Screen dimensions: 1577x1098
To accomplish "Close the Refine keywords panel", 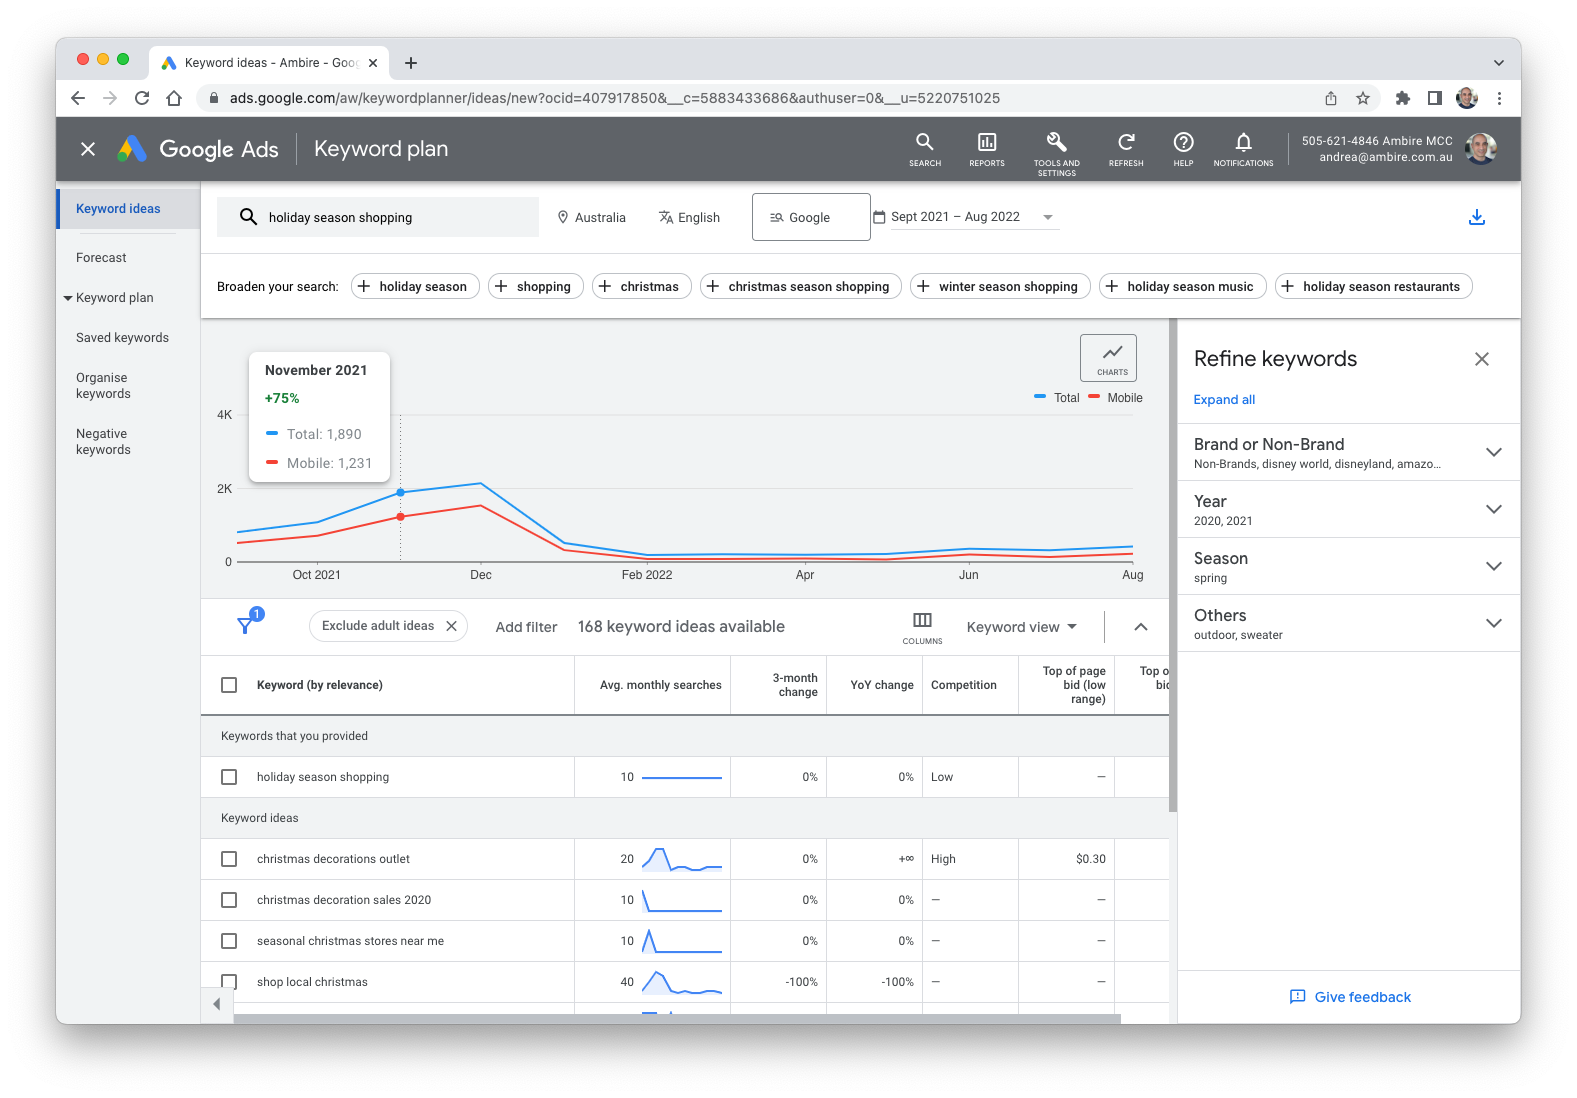I will click(x=1482, y=359).
